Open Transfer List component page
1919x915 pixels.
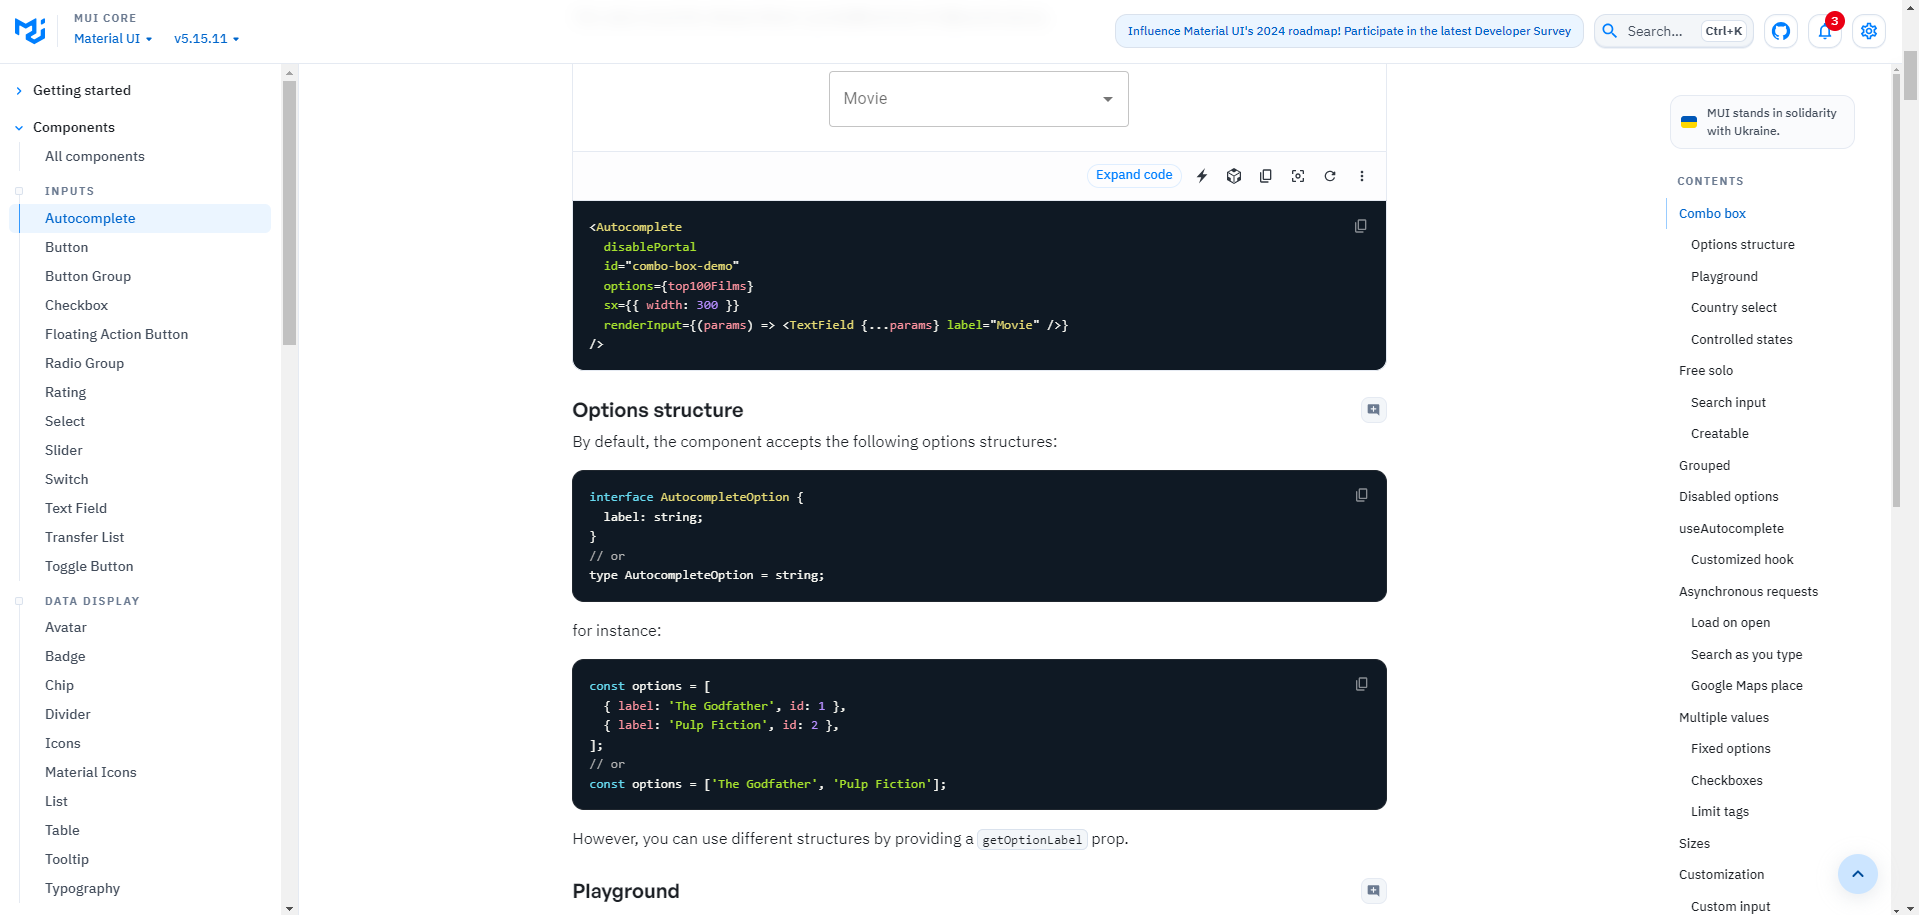click(85, 537)
